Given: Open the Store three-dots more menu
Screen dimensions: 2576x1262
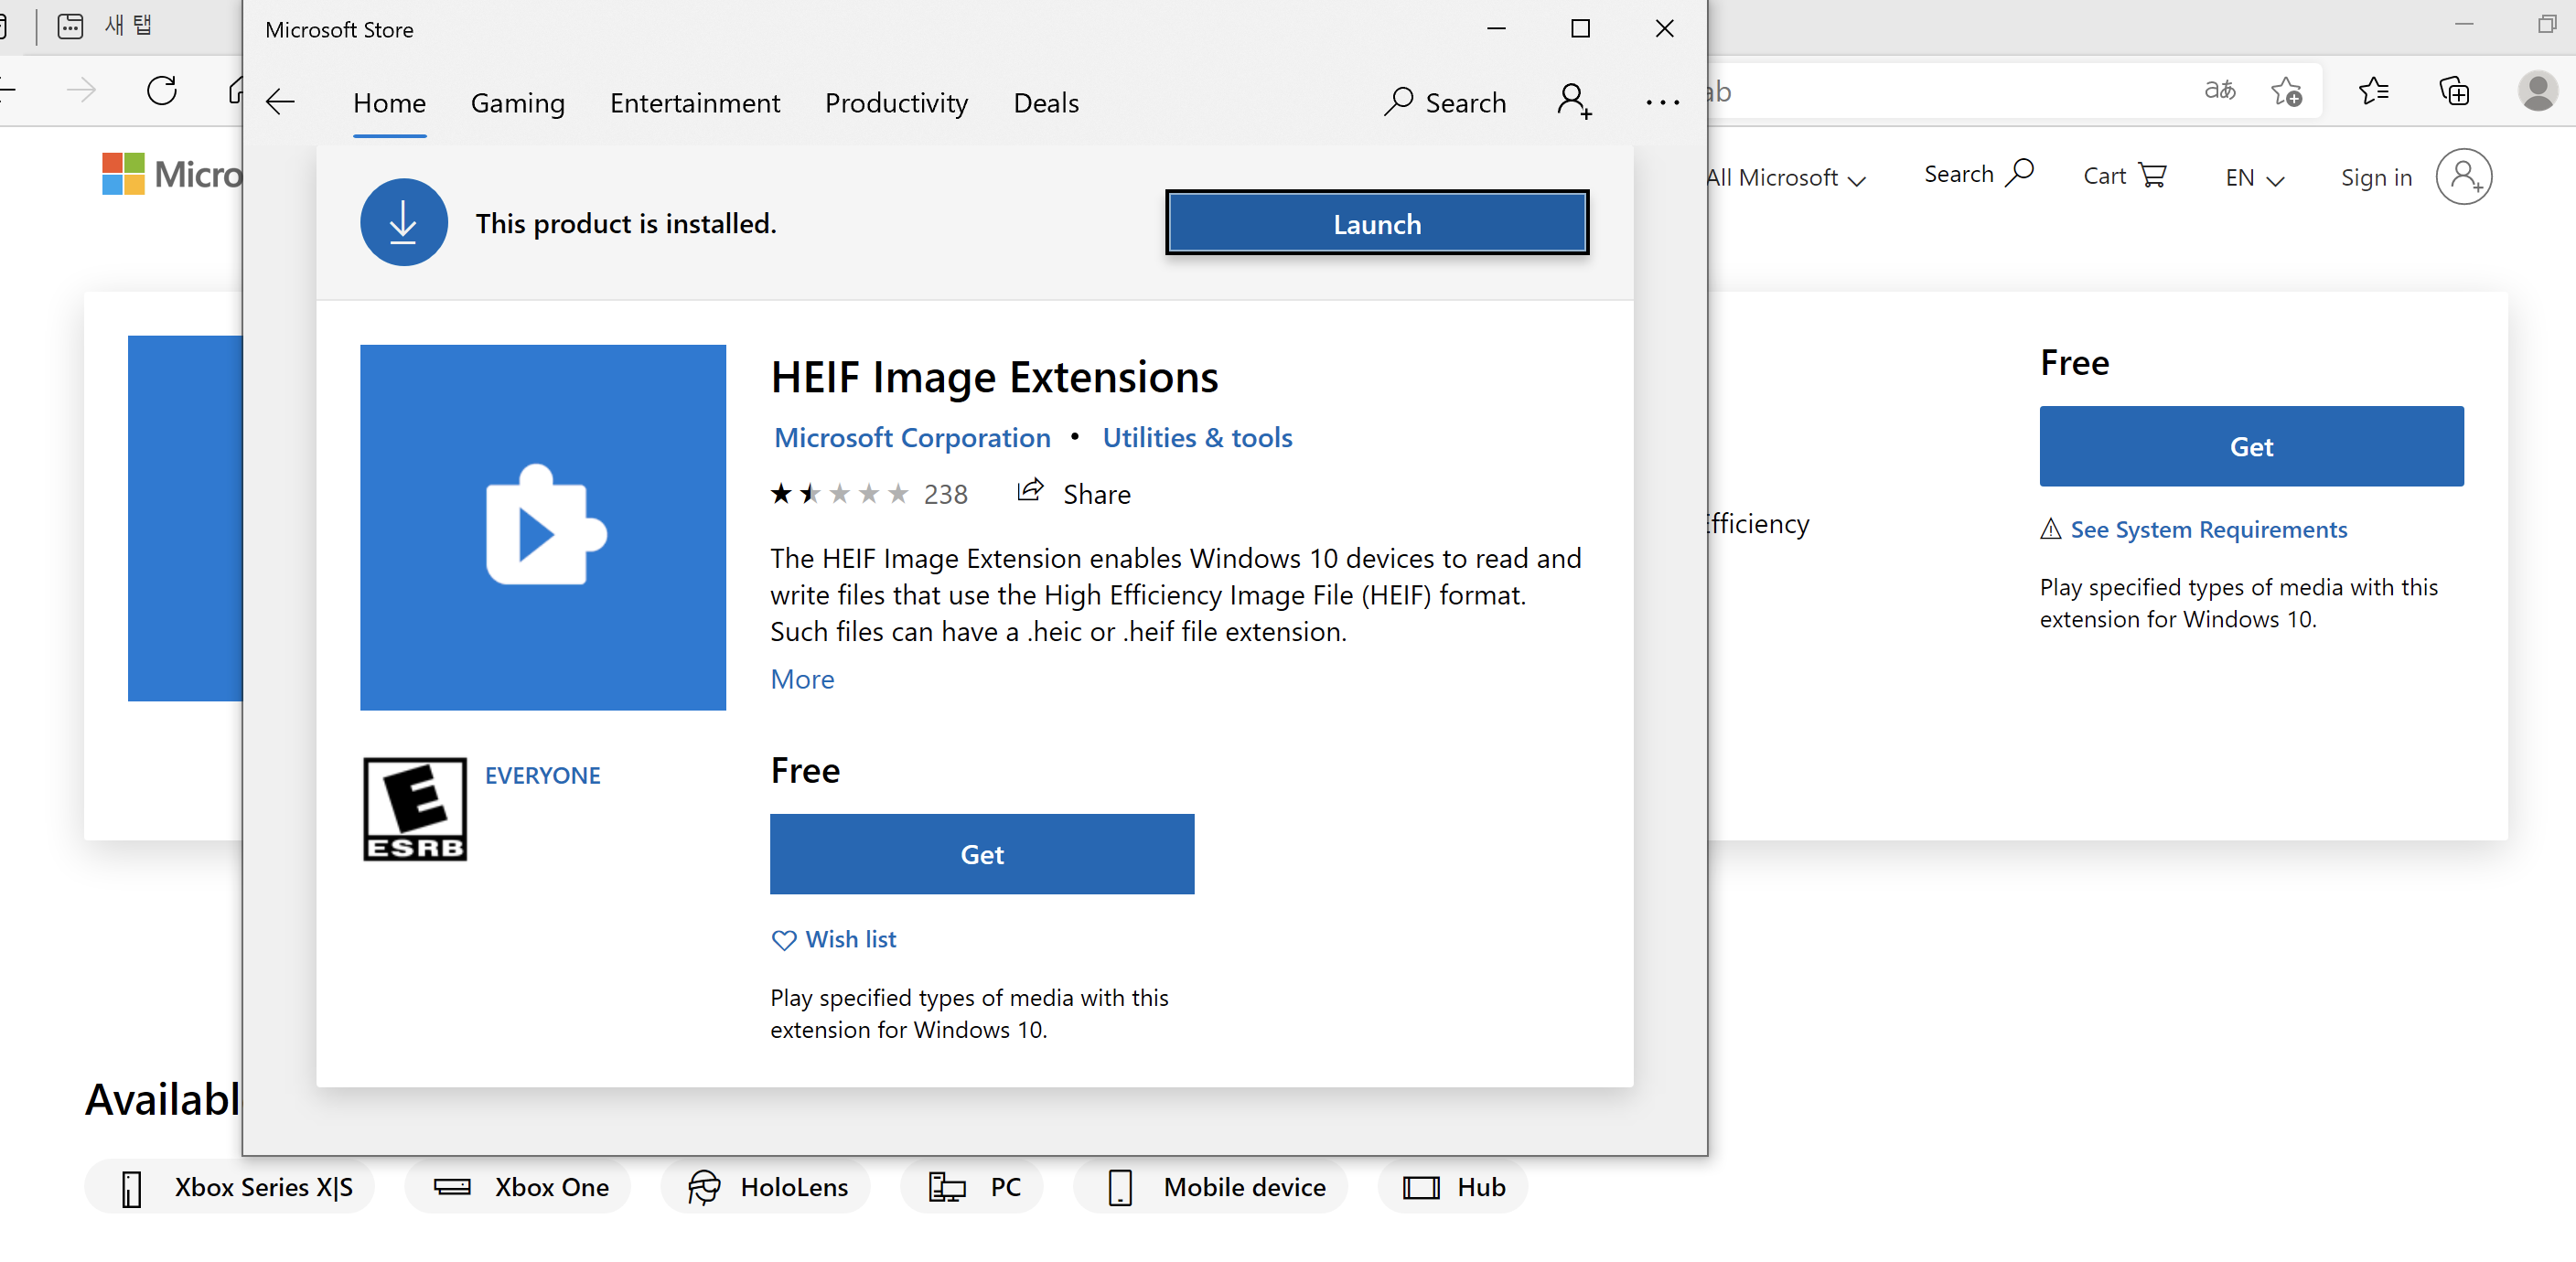Looking at the screenshot, I should pos(1661,102).
